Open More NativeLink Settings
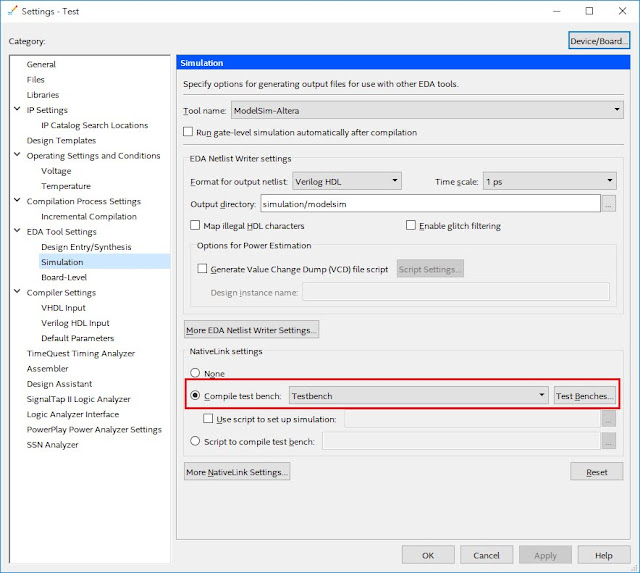 tap(237, 471)
